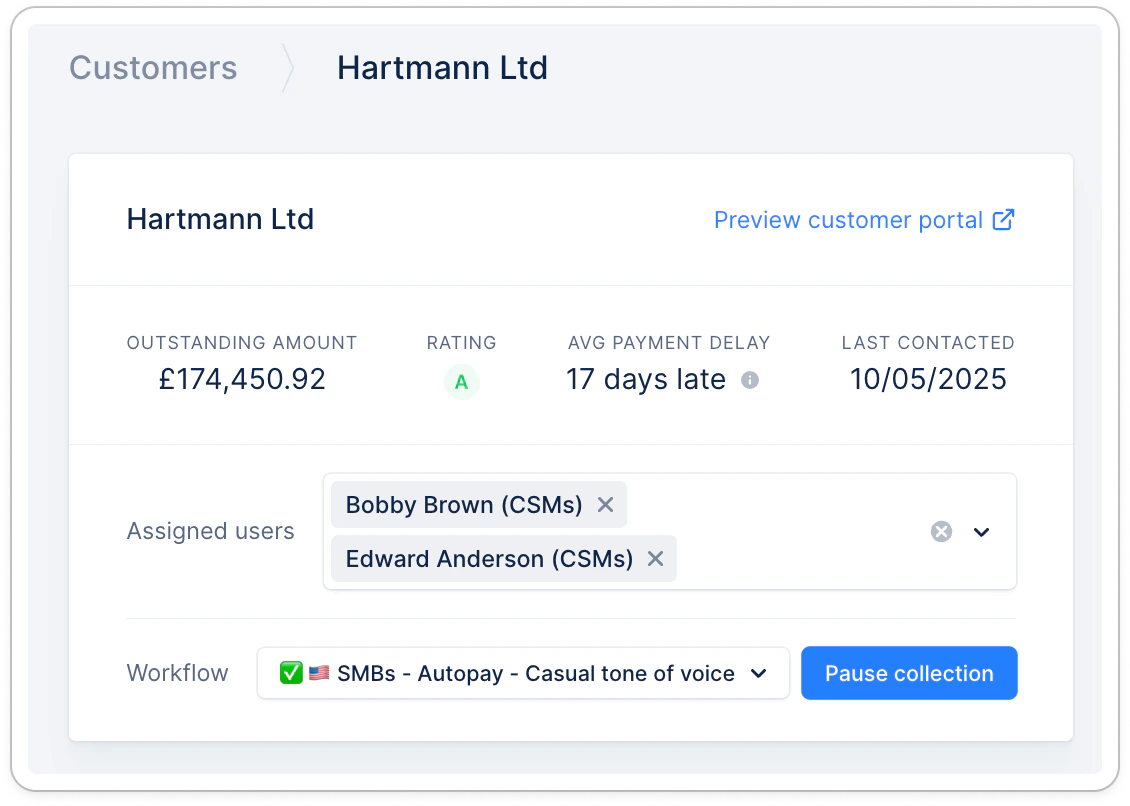Click the last contacted date 10/05/2025
Viewport: 1130px width, 806px height.
(928, 379)
